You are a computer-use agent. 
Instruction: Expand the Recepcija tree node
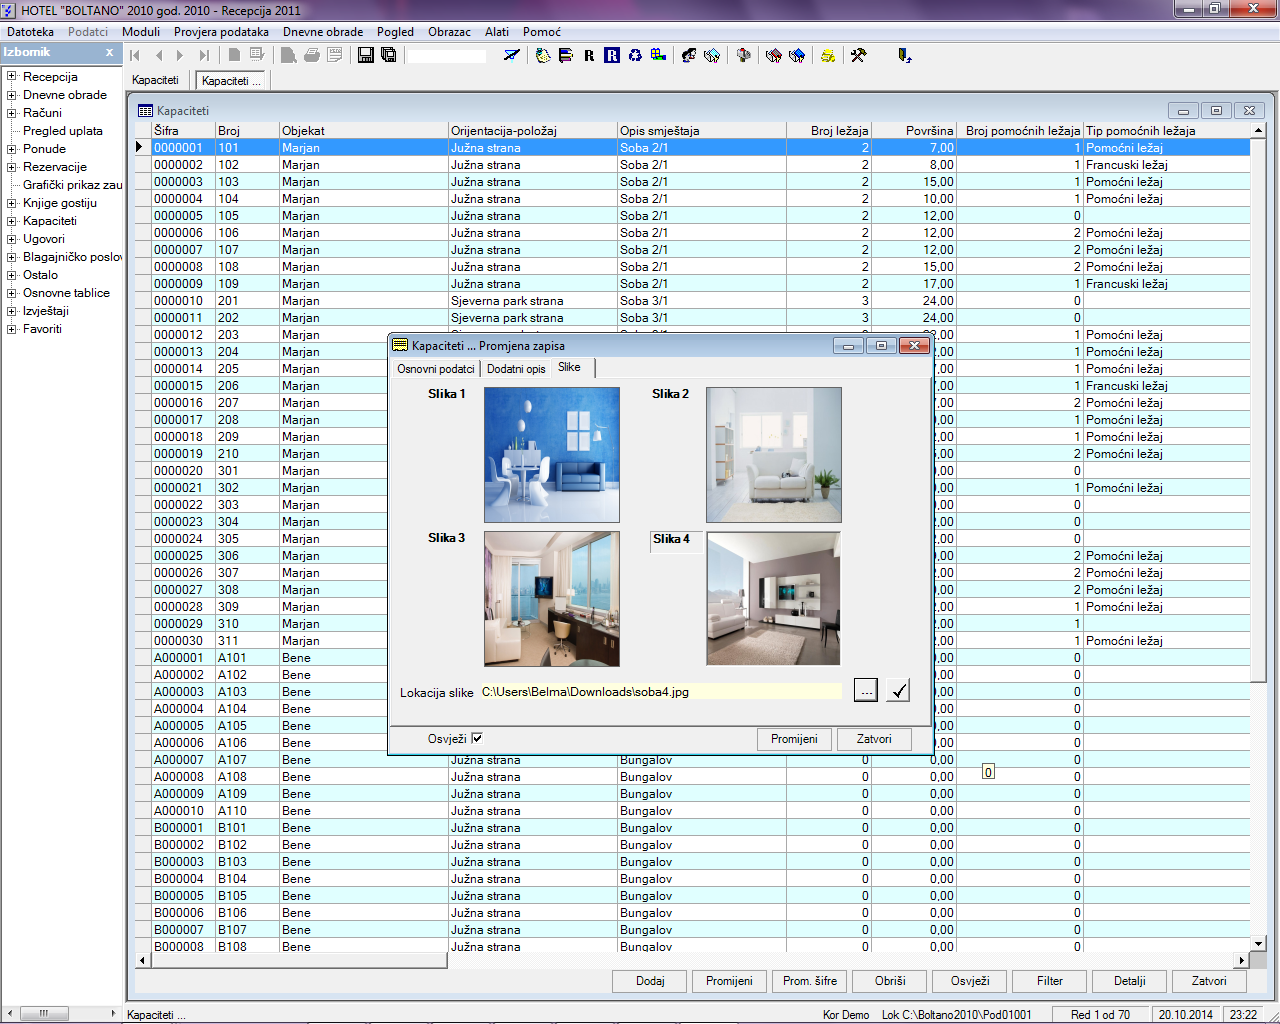(11, 77)
